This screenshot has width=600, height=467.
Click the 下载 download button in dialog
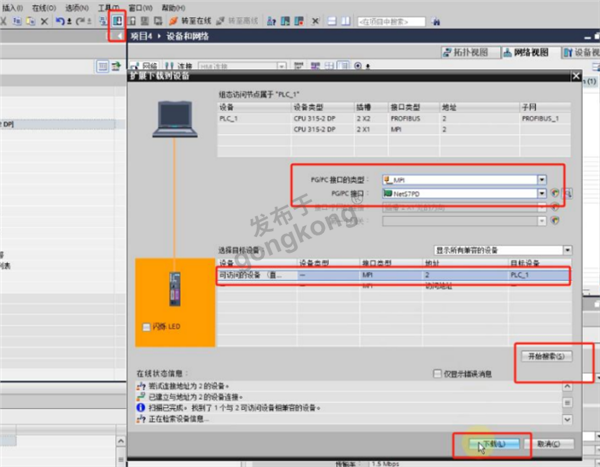494,444
